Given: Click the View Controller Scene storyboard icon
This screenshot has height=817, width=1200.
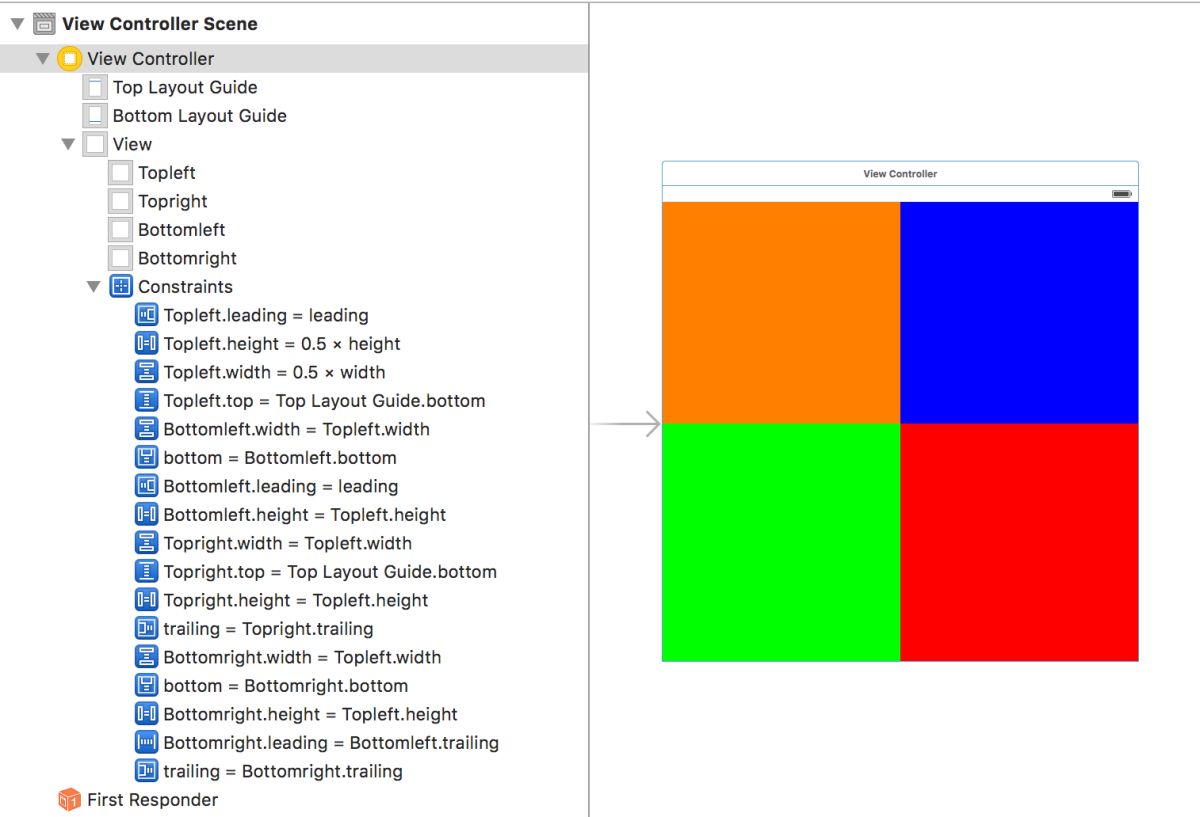Looking at the screenshot, I should click(x=44, y=23).
